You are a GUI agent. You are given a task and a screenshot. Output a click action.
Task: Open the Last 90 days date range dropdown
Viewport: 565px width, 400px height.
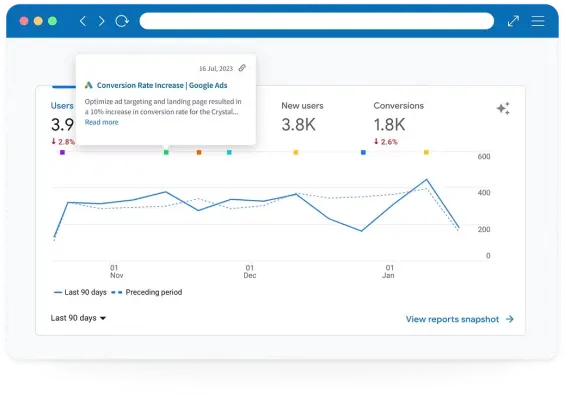78,318
